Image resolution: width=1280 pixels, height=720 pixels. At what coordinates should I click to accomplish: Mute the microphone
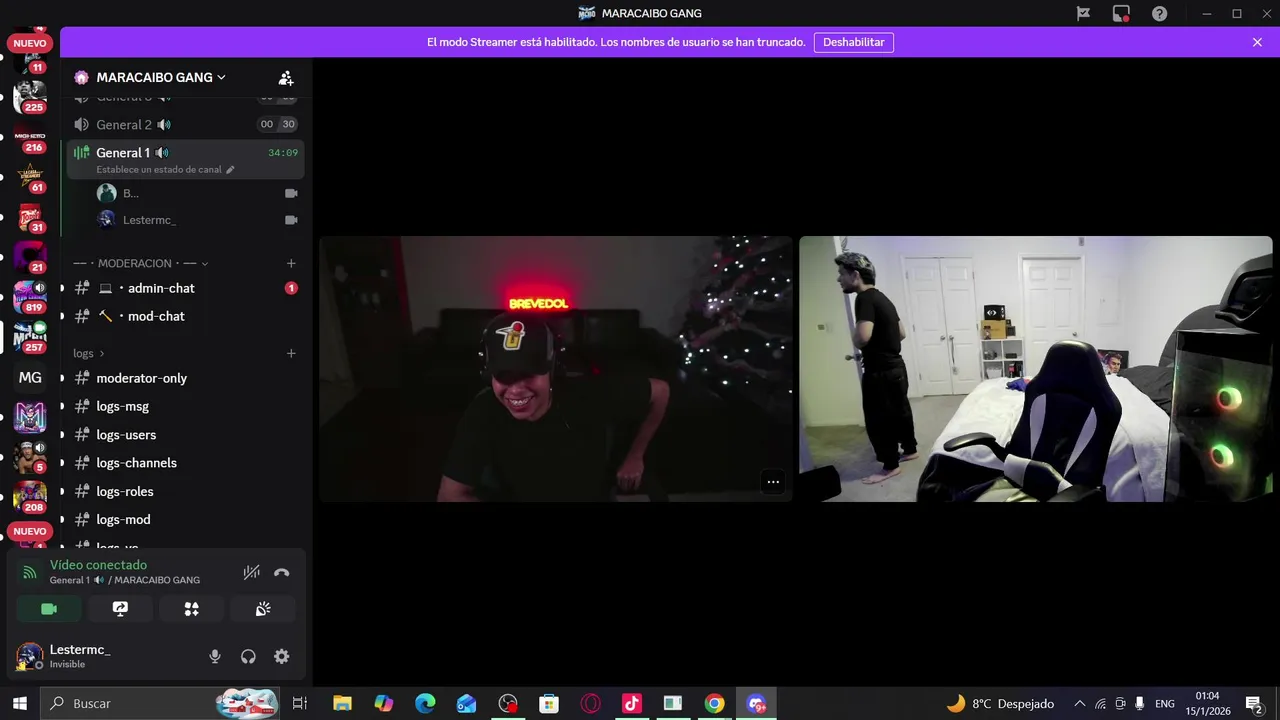pos(214,656)
